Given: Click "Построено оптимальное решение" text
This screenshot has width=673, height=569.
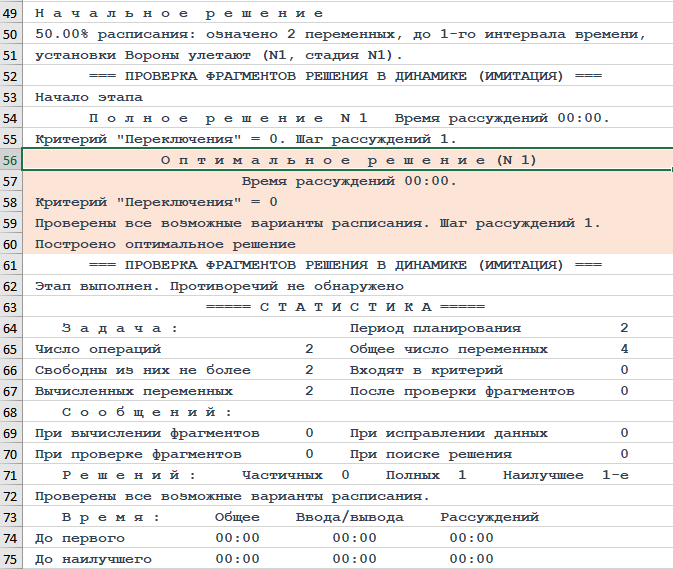Looking at the screenshot, I should click(x=165, y=244).
